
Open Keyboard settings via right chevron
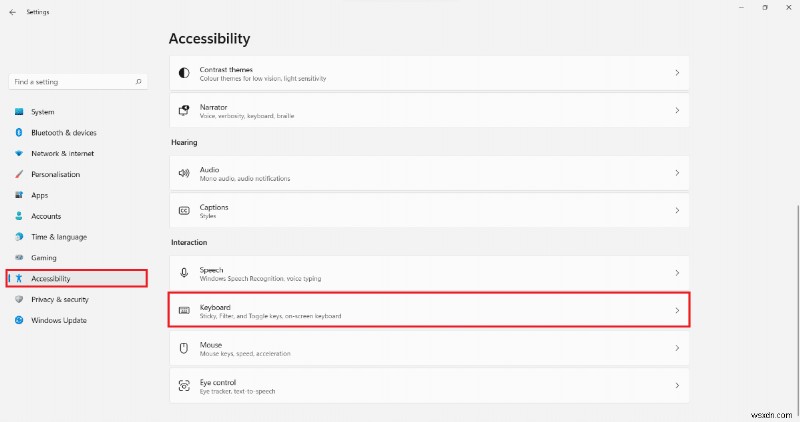pos(677,311)
